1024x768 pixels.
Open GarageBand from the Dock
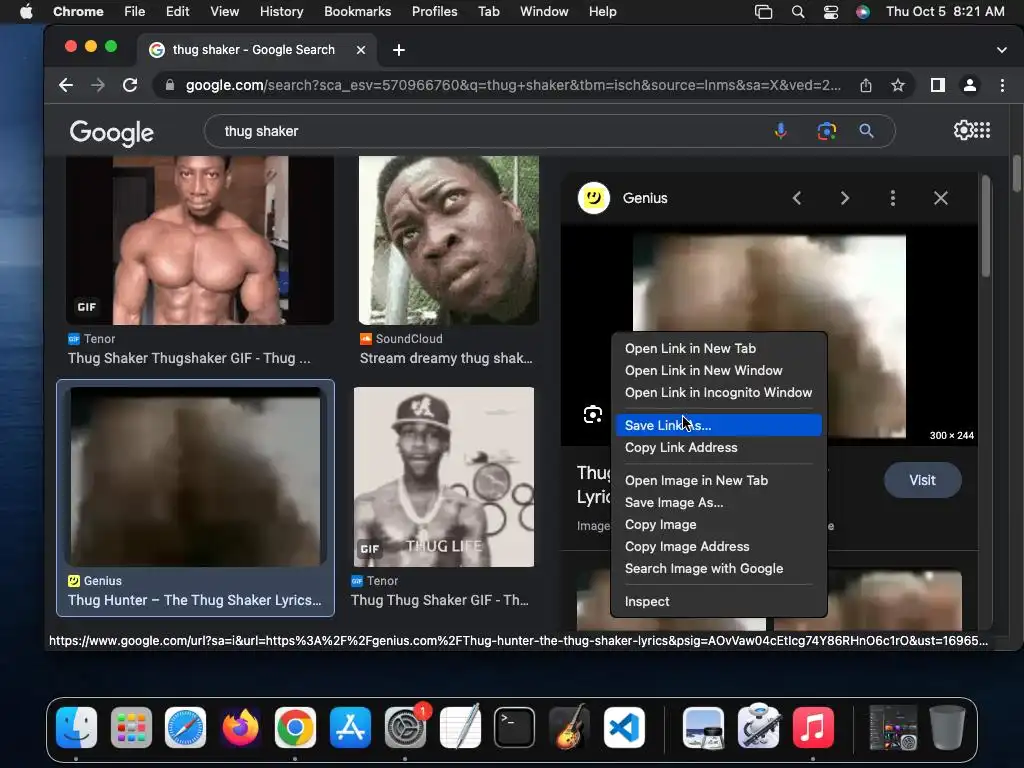click(569, 727)
